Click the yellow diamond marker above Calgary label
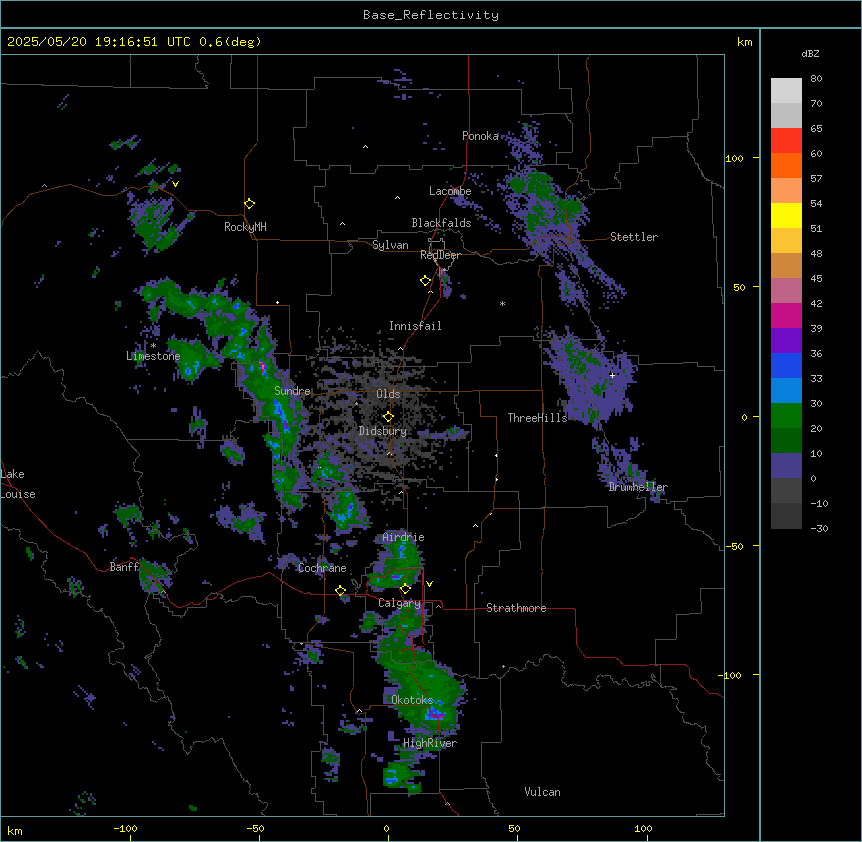 click(x=405, y=589)
